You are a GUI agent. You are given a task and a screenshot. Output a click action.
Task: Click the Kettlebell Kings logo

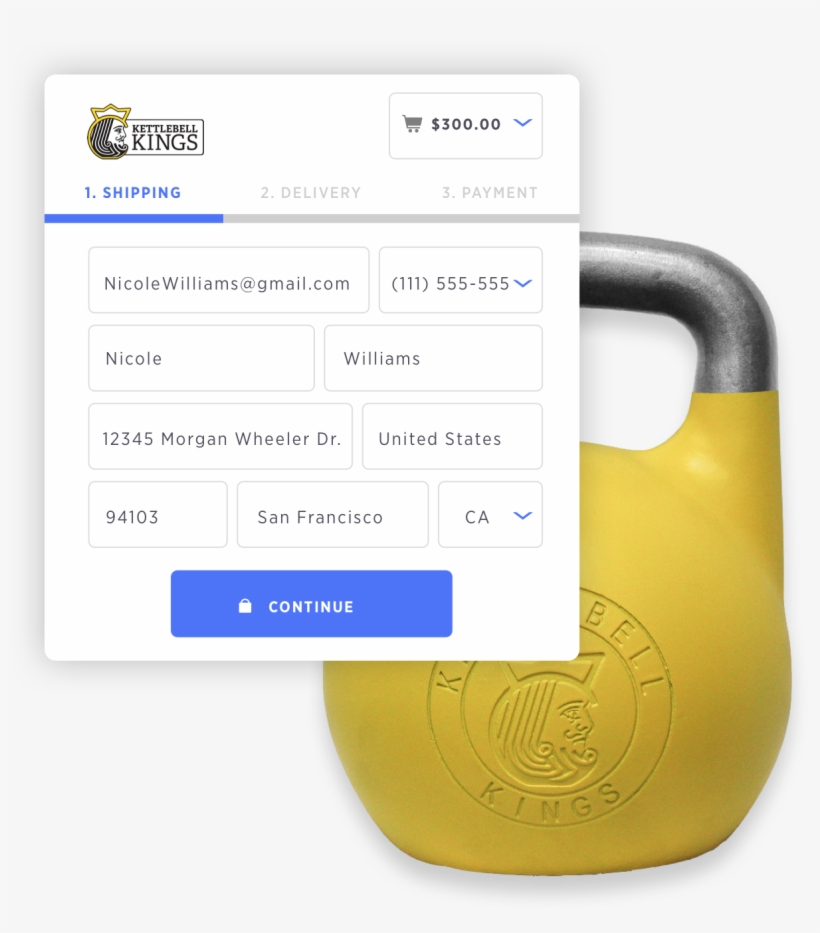click(x=146, y=132)
